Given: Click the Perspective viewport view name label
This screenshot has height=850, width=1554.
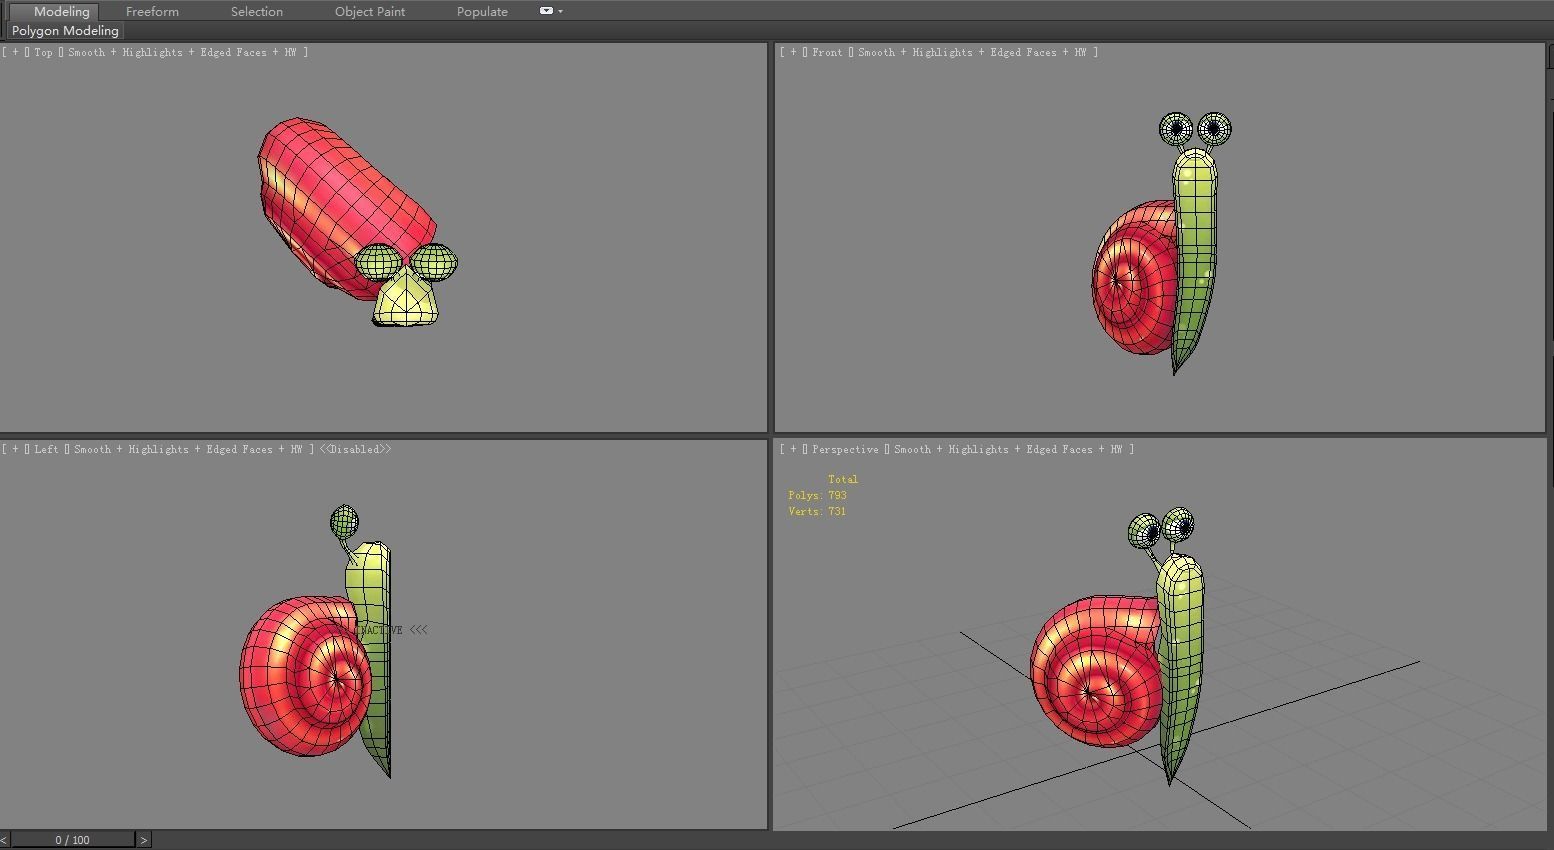Looking at the screenshot, I should [845, 449].
